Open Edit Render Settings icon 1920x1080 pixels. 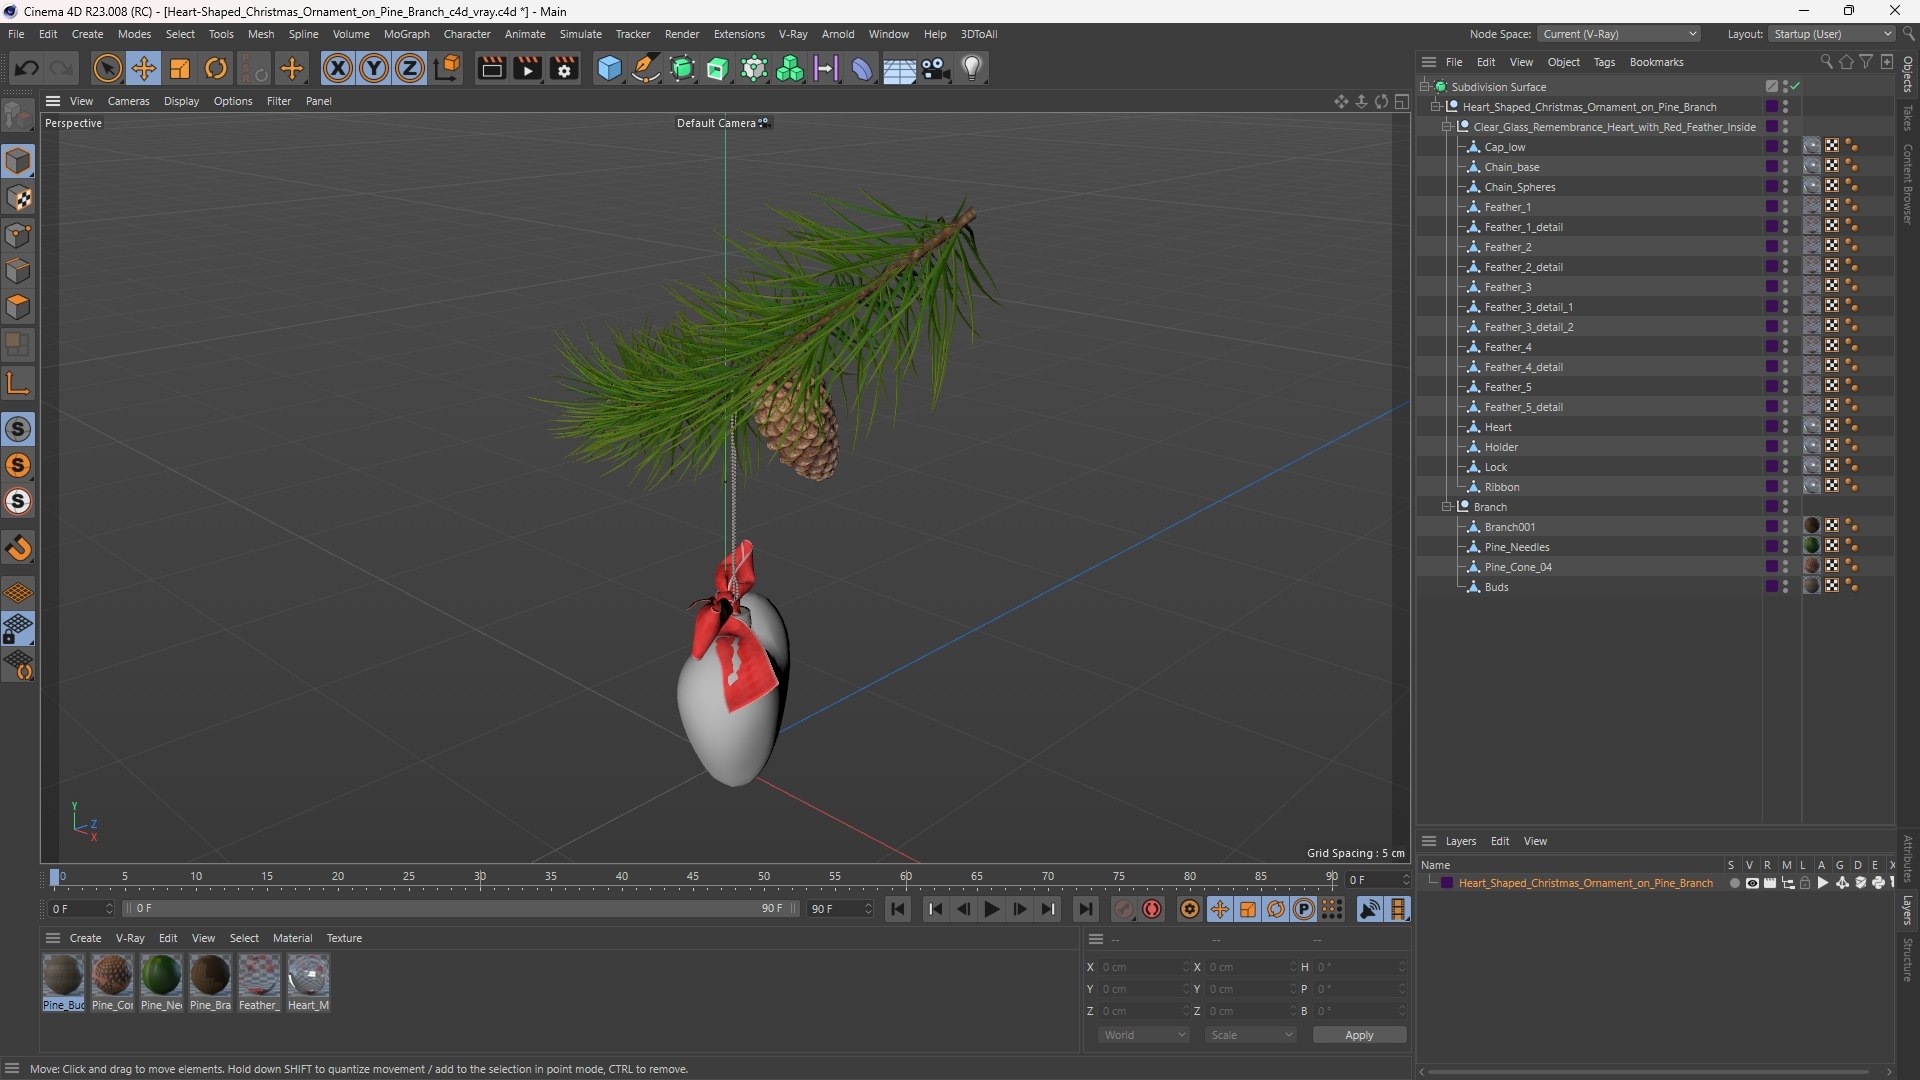pyautogui.click(x=564, y=68)
